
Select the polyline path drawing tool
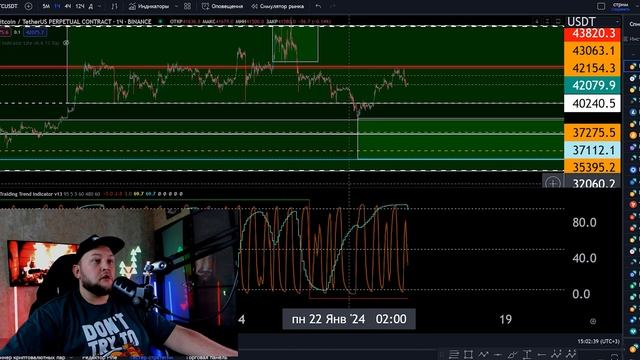483,354
